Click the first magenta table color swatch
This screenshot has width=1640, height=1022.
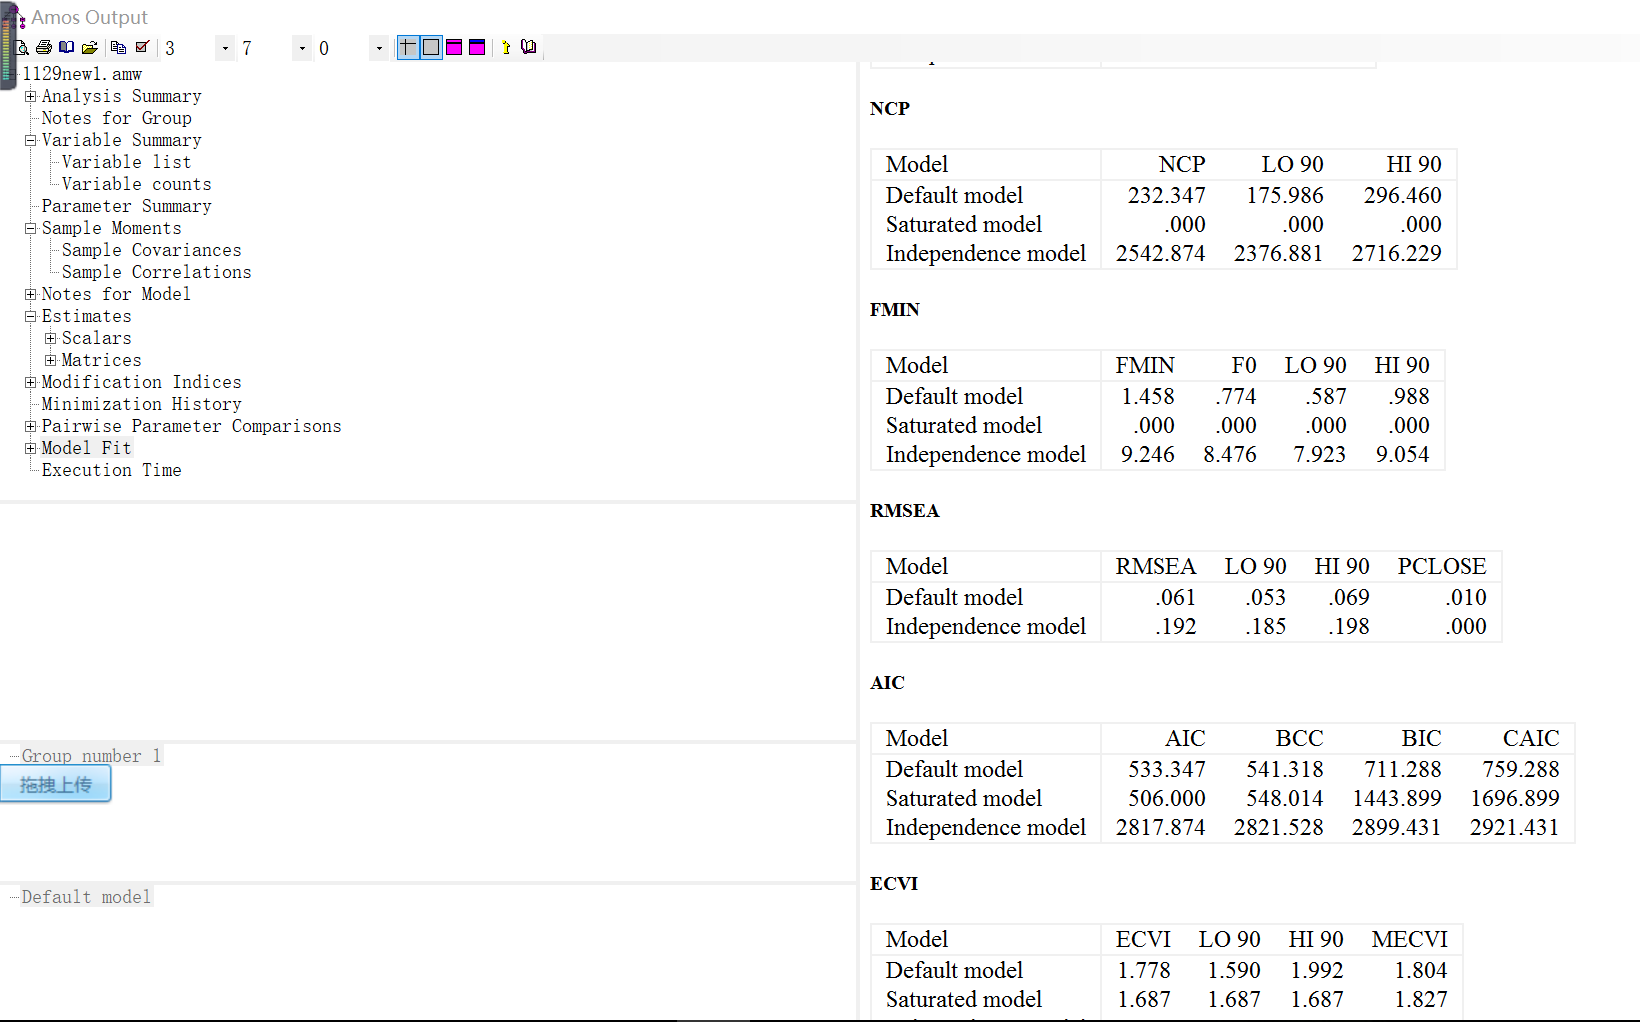454,47
